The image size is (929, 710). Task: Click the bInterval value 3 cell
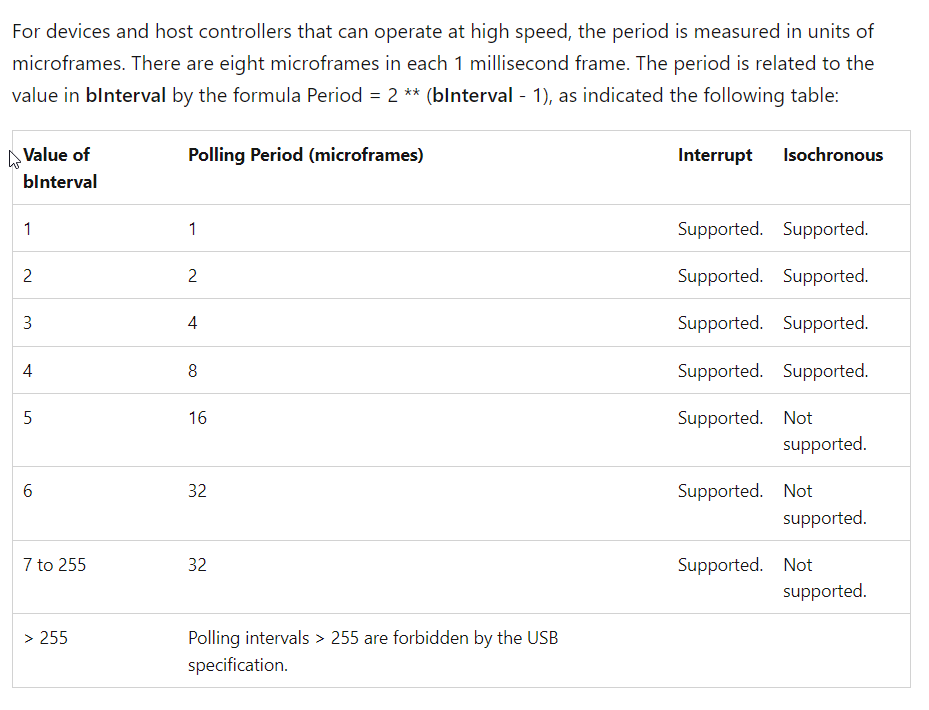(27, 323)
